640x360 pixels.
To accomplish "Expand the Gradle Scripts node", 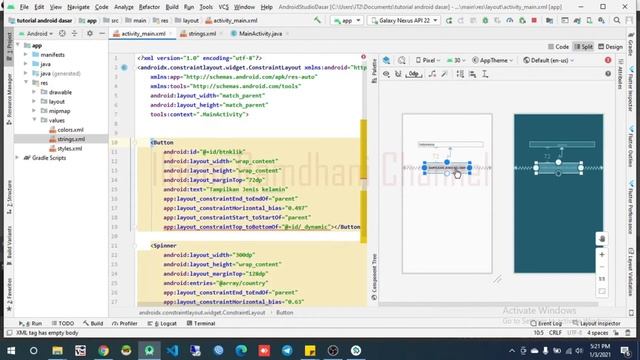I will (x=17, y=158).
